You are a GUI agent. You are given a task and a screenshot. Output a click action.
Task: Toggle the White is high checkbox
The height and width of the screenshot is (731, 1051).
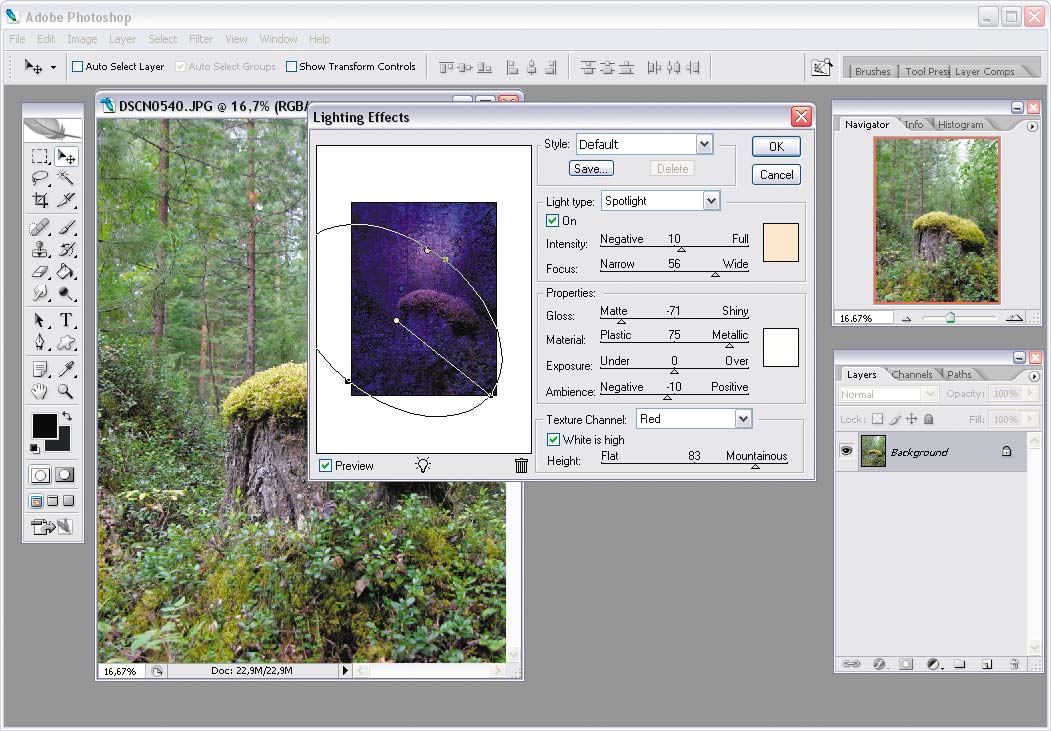coord(553,440)
